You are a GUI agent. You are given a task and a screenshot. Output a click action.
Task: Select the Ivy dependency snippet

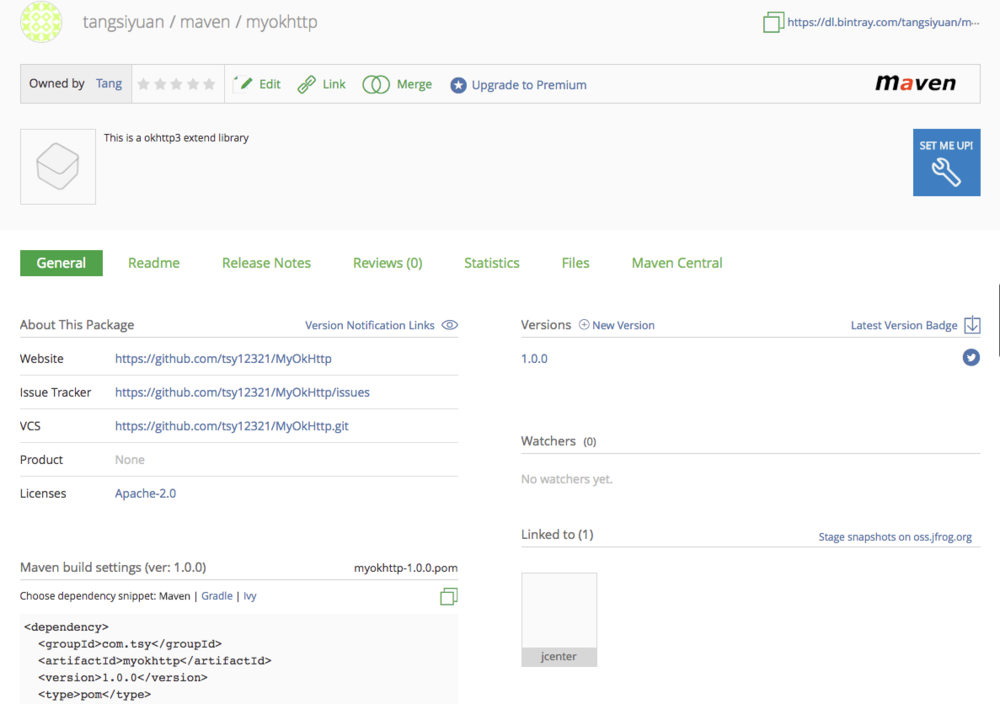coord(250,596)
